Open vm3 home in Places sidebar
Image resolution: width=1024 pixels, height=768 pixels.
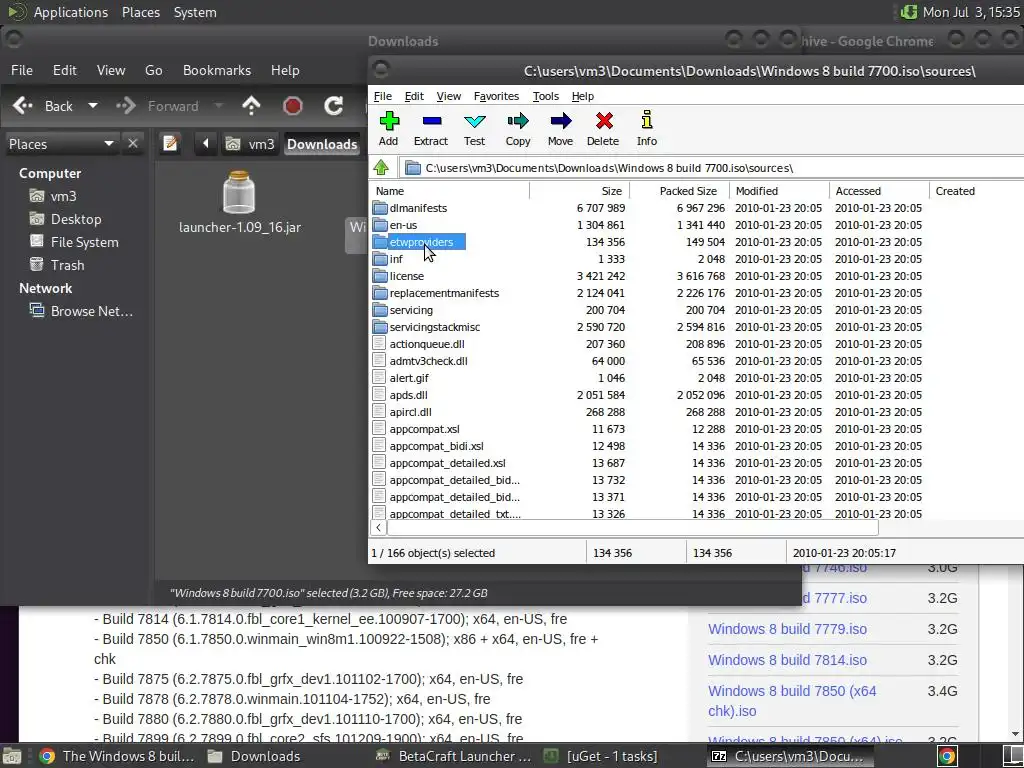point(54,196)
